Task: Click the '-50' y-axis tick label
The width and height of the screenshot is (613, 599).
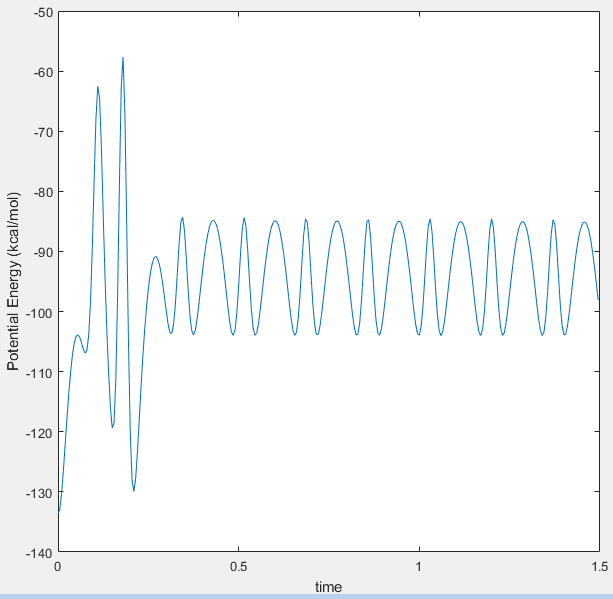Action: point(43,13)
